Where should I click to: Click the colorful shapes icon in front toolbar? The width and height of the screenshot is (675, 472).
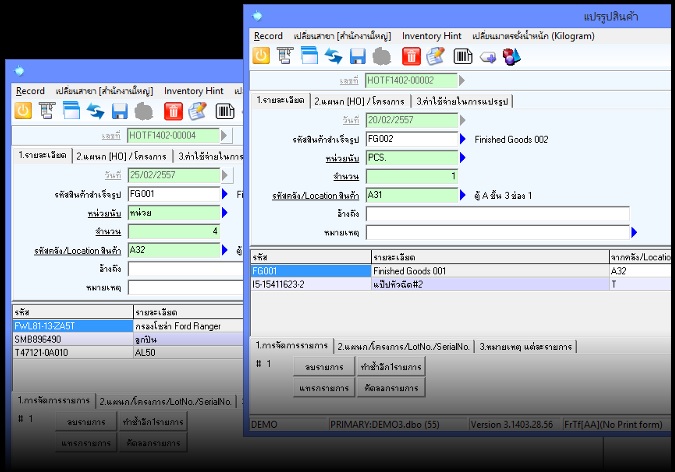coord(512,57)
